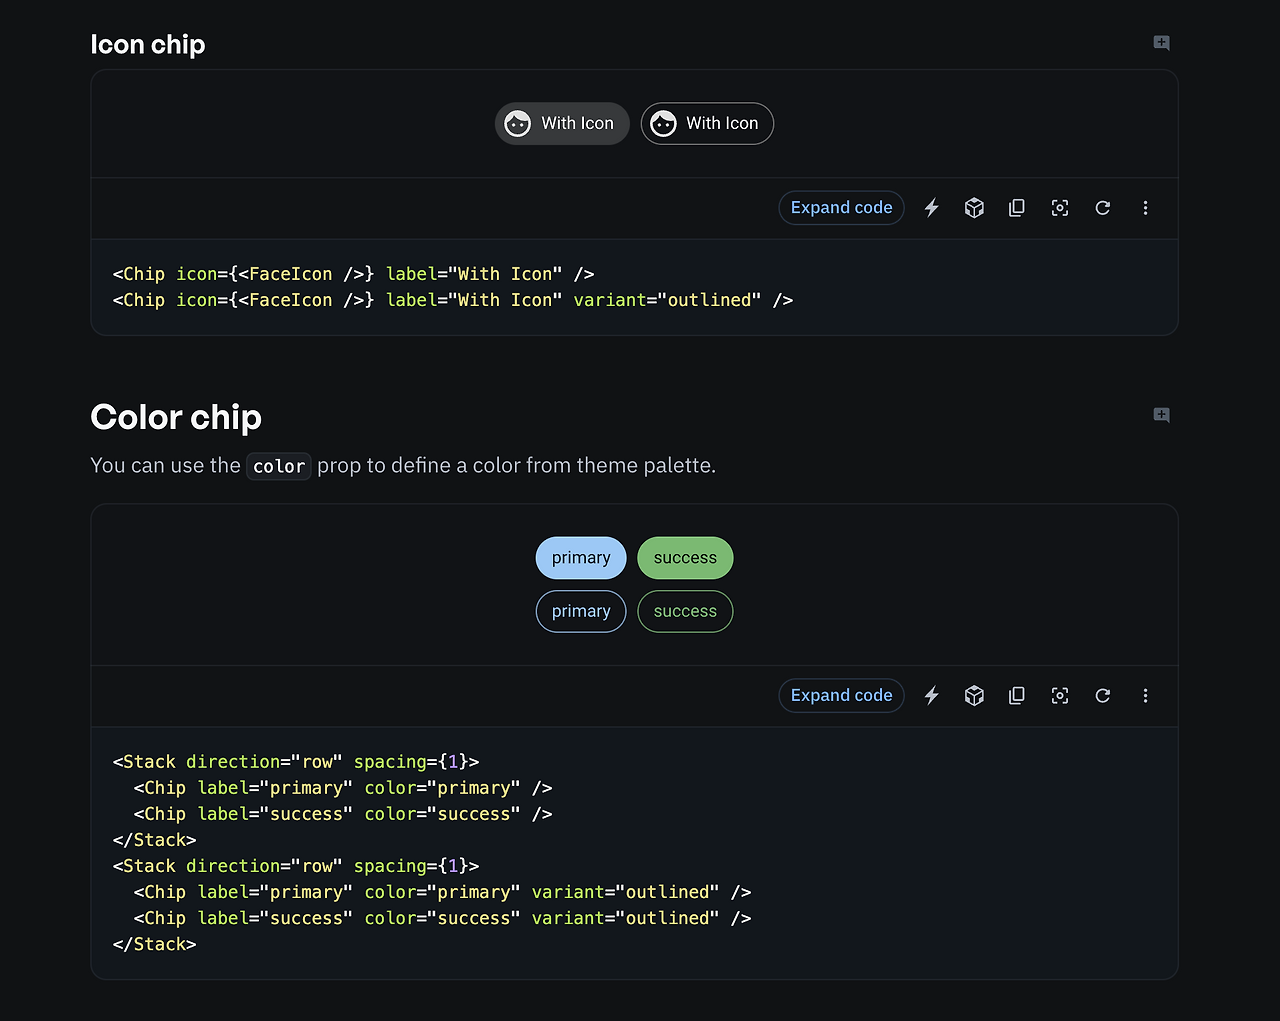
Task: Reset the Icon chip demo
Action: [1103, 208]
